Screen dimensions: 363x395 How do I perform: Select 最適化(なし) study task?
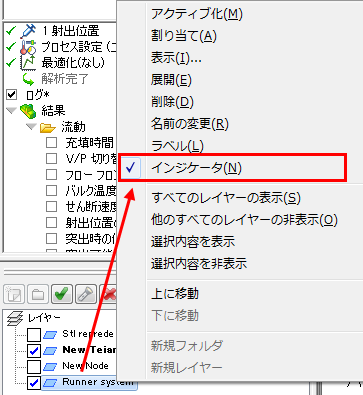73,63
